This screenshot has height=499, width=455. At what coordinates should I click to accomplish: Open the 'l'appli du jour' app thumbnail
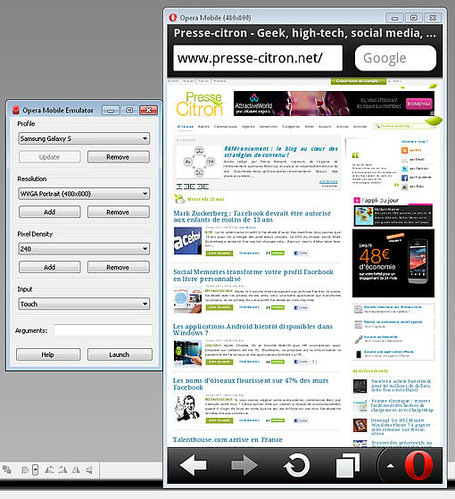[364, 216]
